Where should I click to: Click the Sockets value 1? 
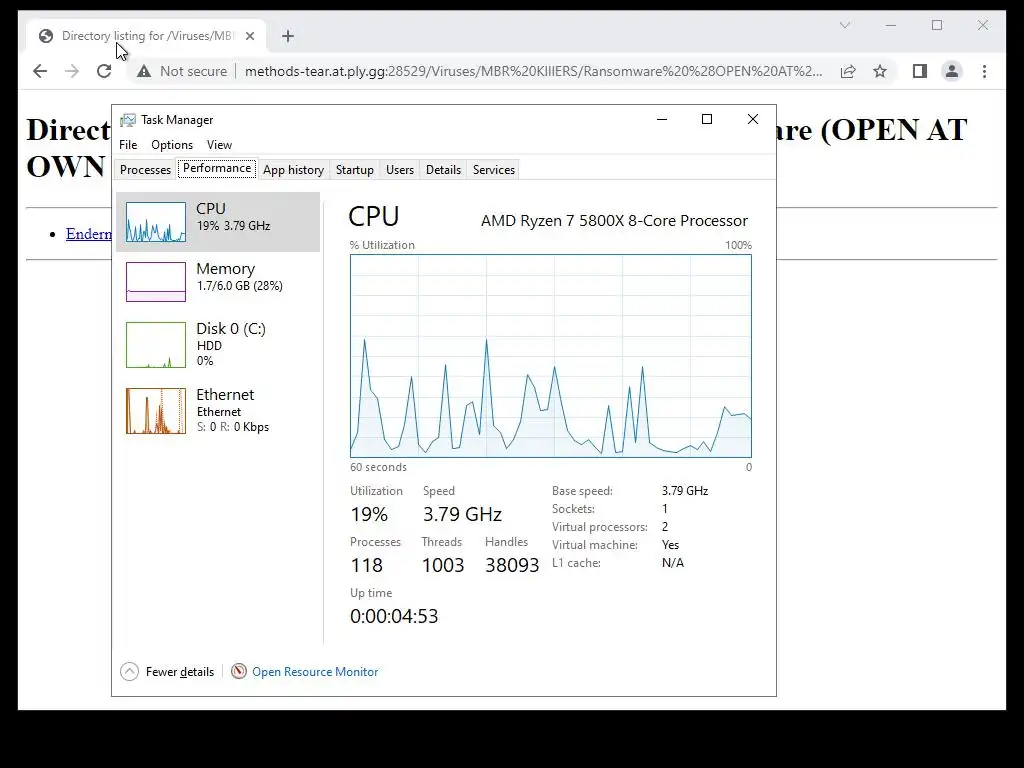pyautogui.click(x=665, y=509)
